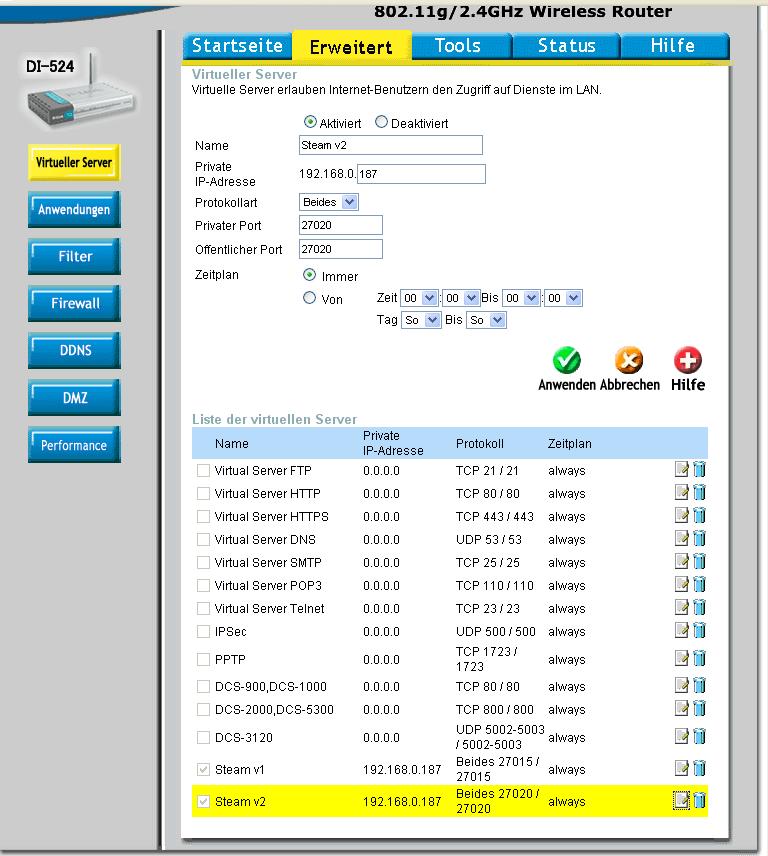Click the Name input field
Screen dimensions: 768x856
tap(391, 145)
